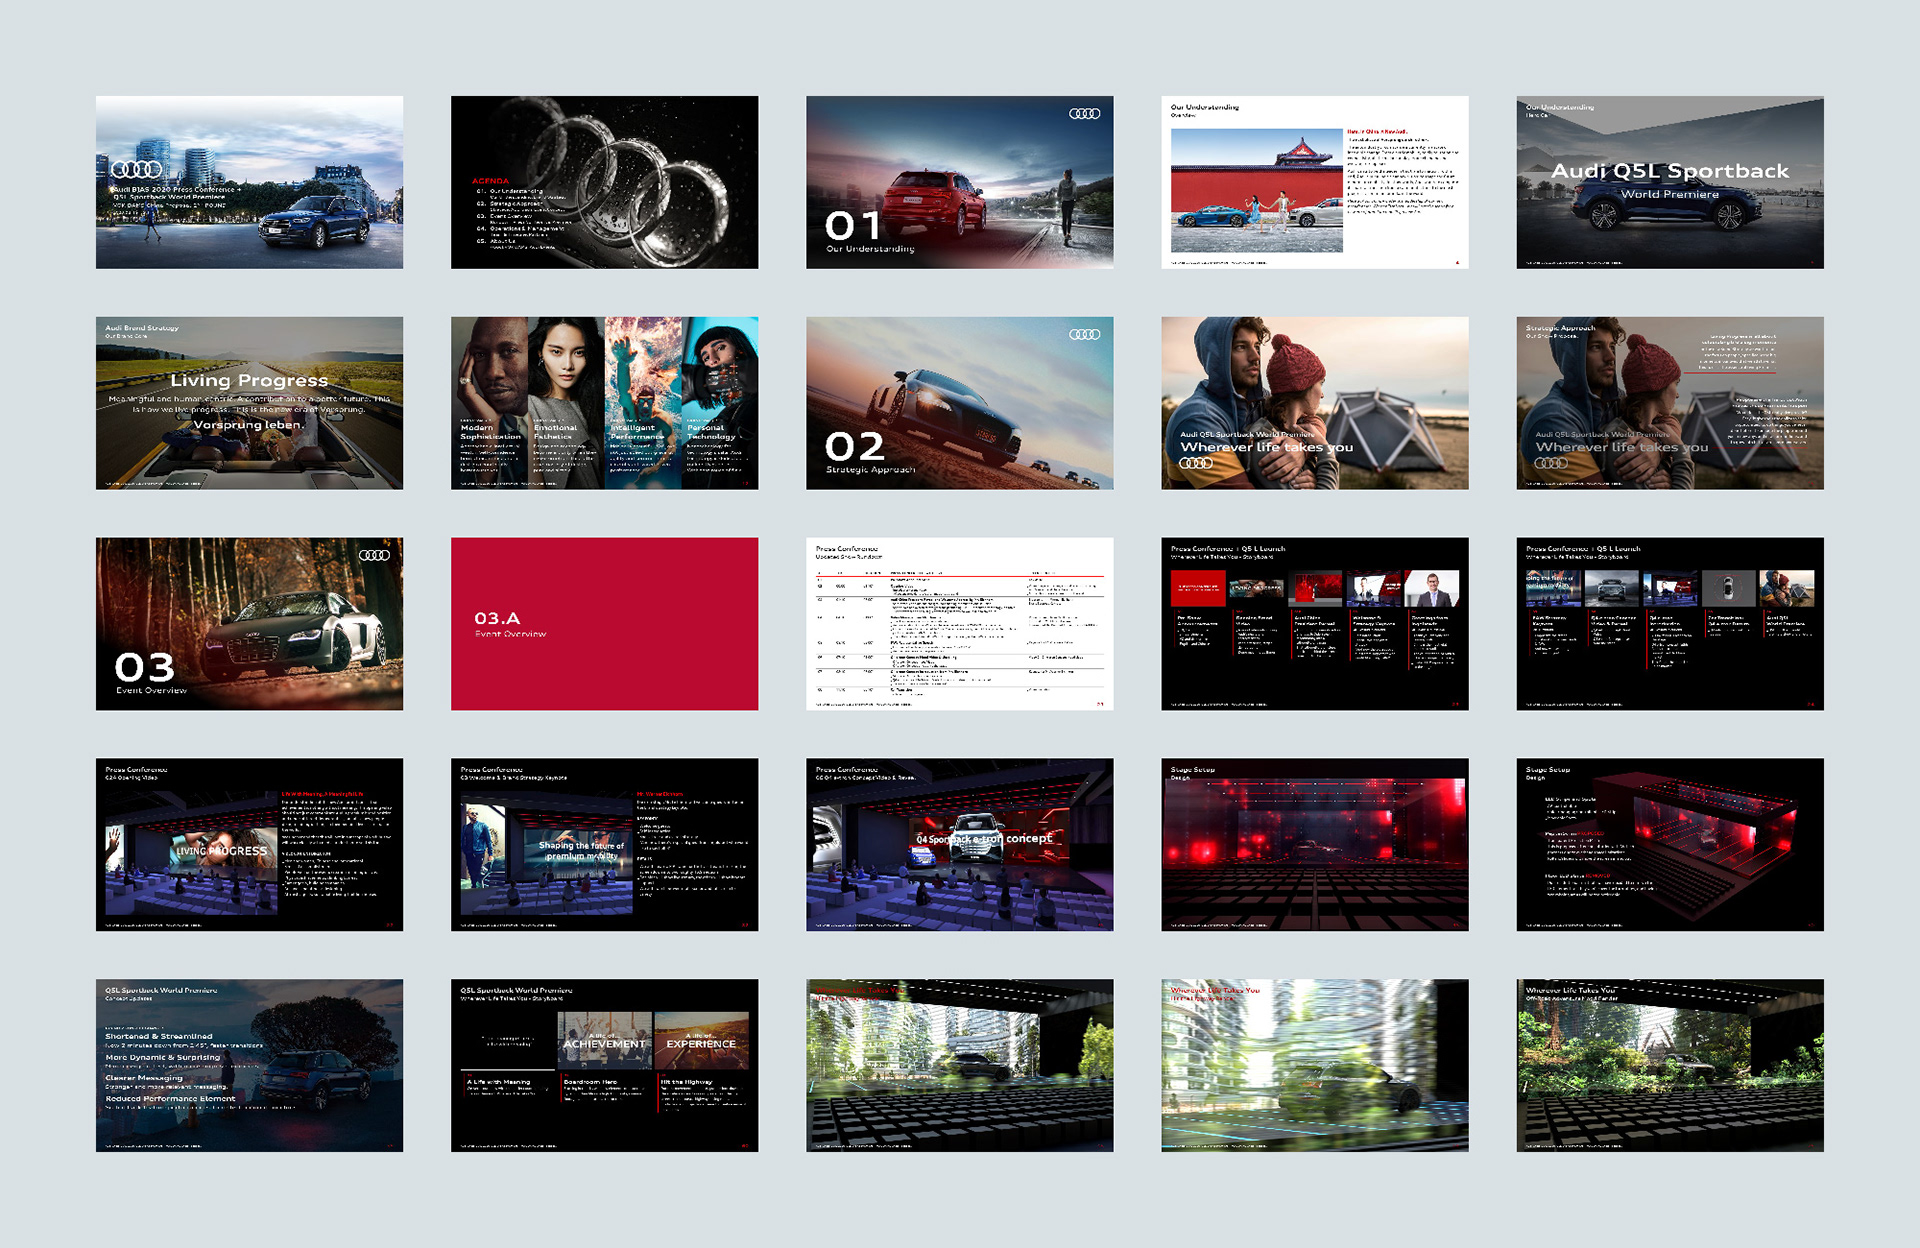Open the 03 Event Overview section slide
This screenshot has height=1248, width=1920.
point(249,624)
